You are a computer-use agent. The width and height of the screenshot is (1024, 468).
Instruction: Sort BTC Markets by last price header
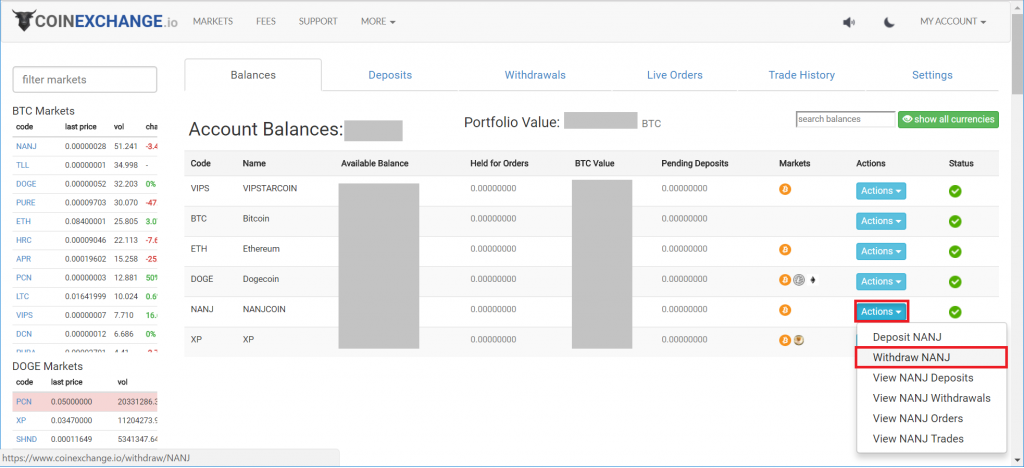pyautogui.click(x=80, y=127)
